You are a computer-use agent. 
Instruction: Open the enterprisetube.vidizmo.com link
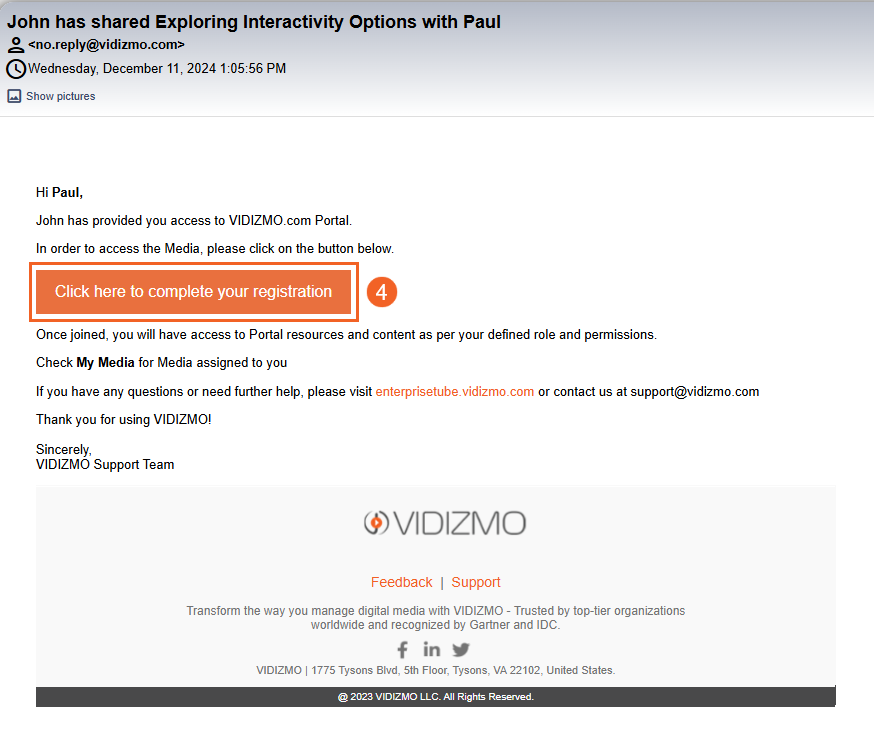pos(454,392)
